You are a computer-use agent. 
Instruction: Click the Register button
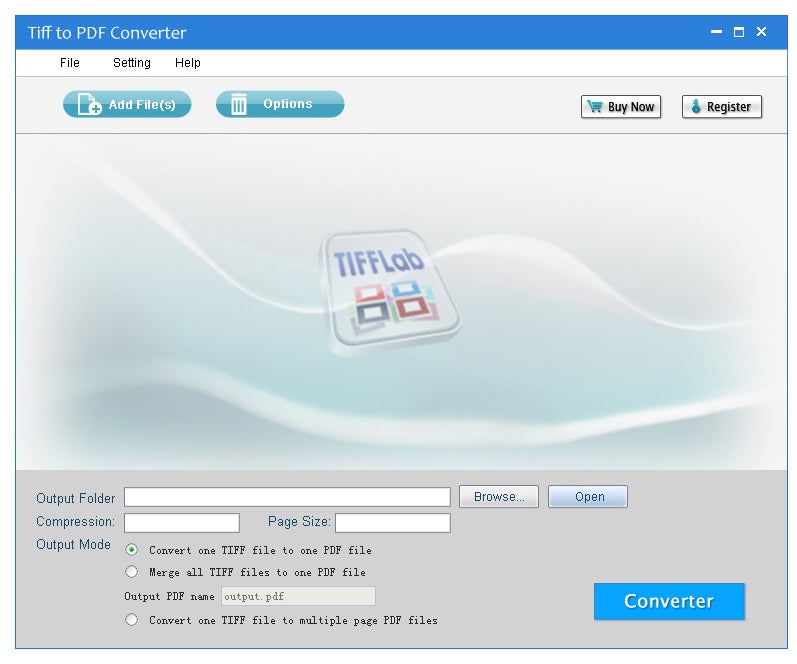pyautogui.click(x=722, y=107)
